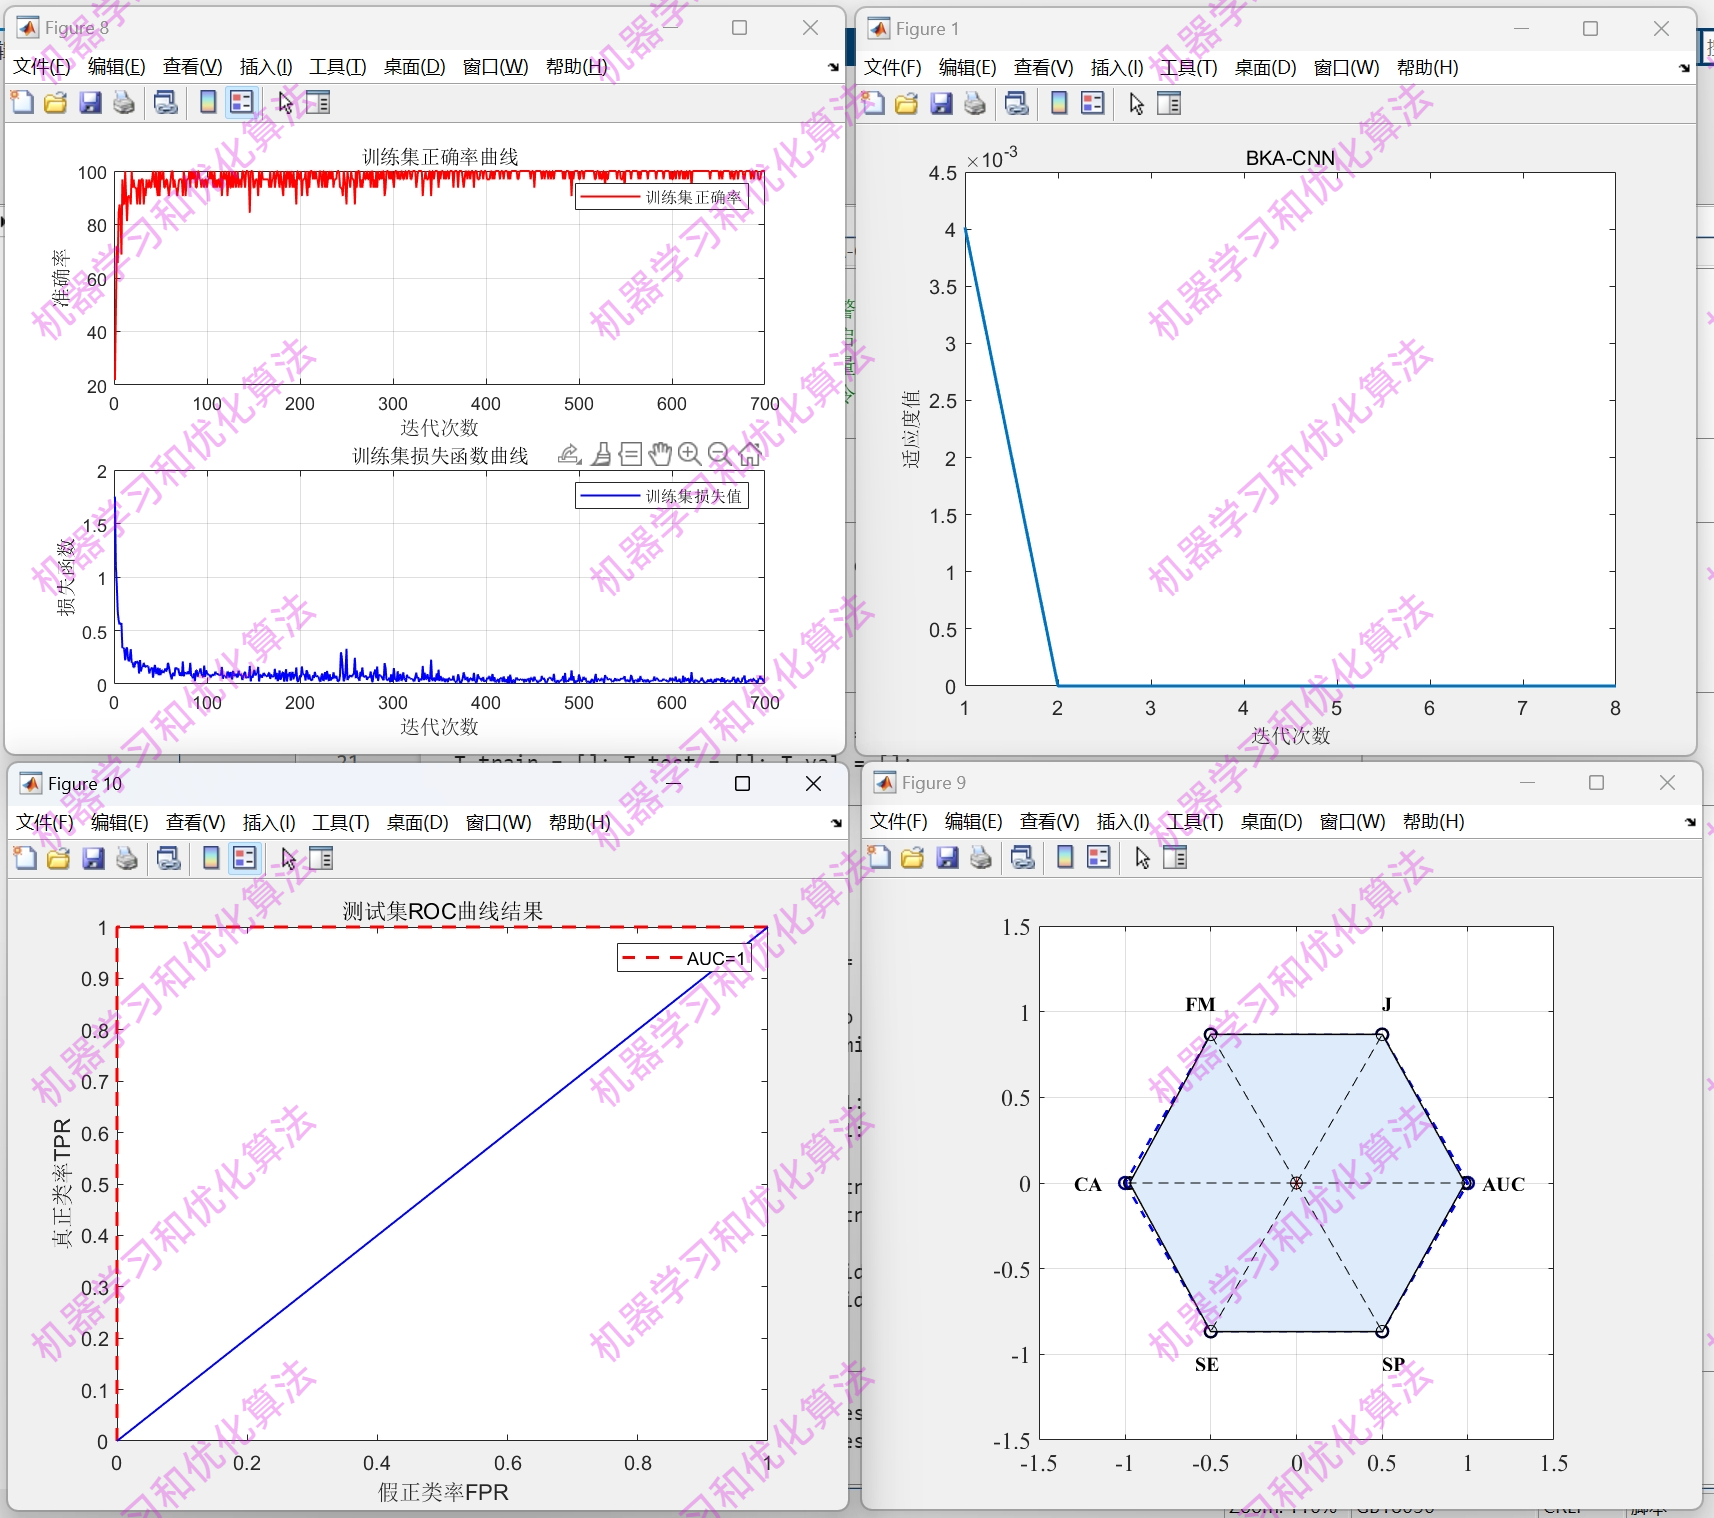Open a file using Figure 1 folder icon
The image size is (1714, 1518).
click(x=906, y=103)
